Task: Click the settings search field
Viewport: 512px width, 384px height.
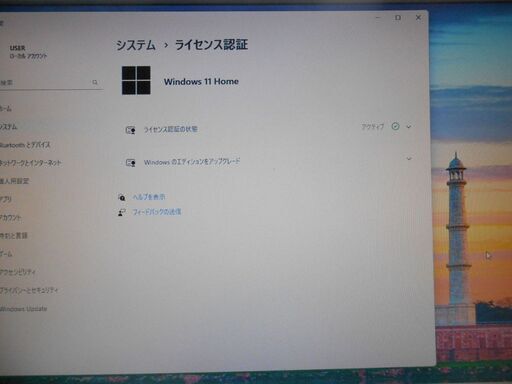Action: [50, 82]
